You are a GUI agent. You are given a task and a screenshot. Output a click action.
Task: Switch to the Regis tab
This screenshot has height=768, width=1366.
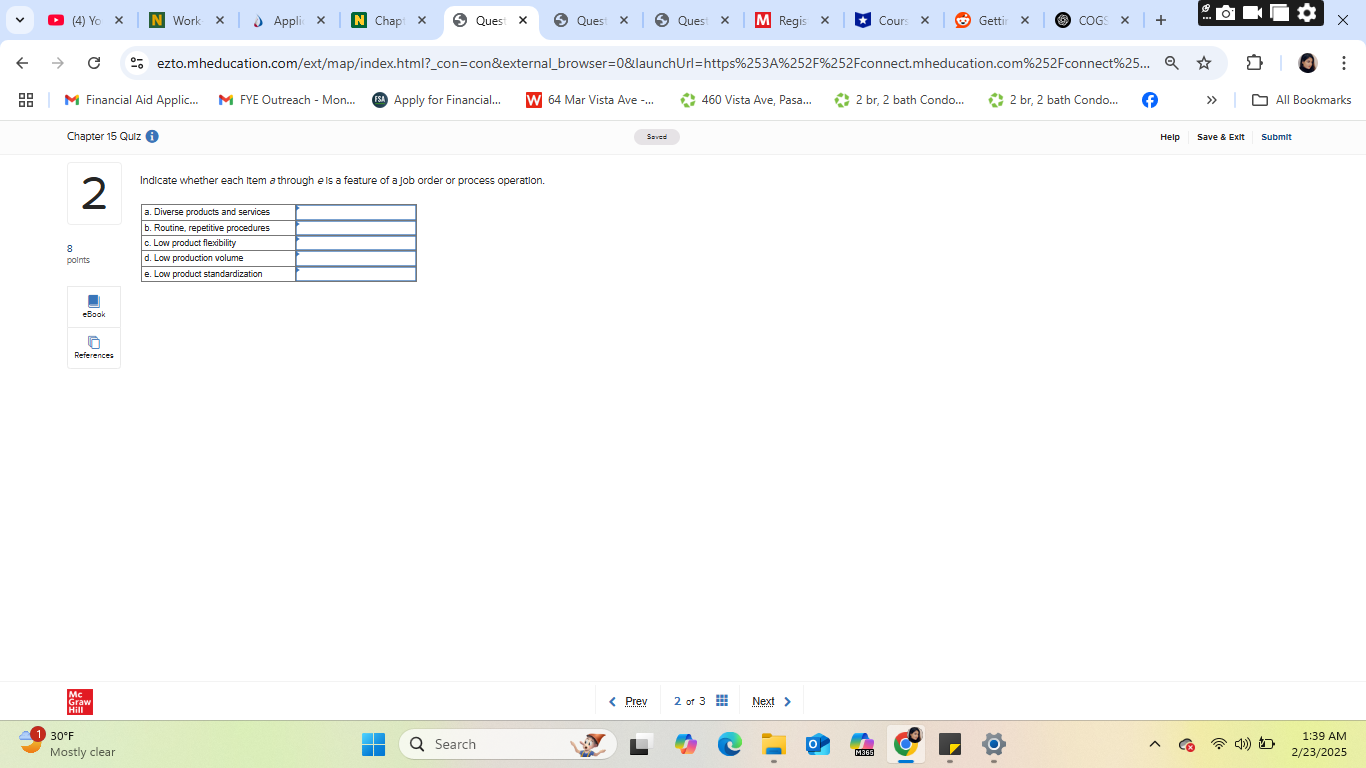tap(793, 20)
